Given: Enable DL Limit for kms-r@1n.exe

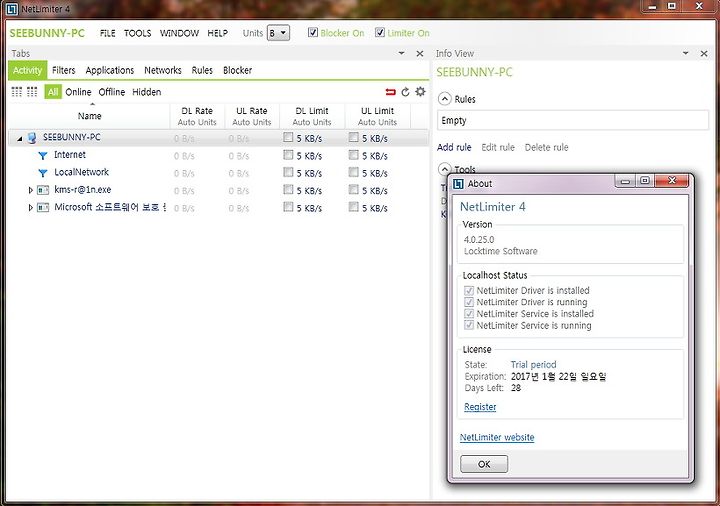Looking at the screenshot, I should [x=288, y=189].
